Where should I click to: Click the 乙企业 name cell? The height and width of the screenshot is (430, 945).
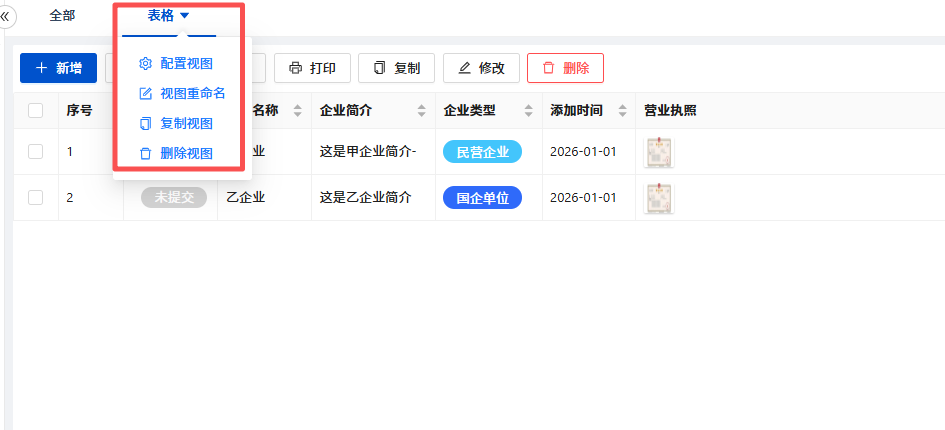click(x=245, y=197)
